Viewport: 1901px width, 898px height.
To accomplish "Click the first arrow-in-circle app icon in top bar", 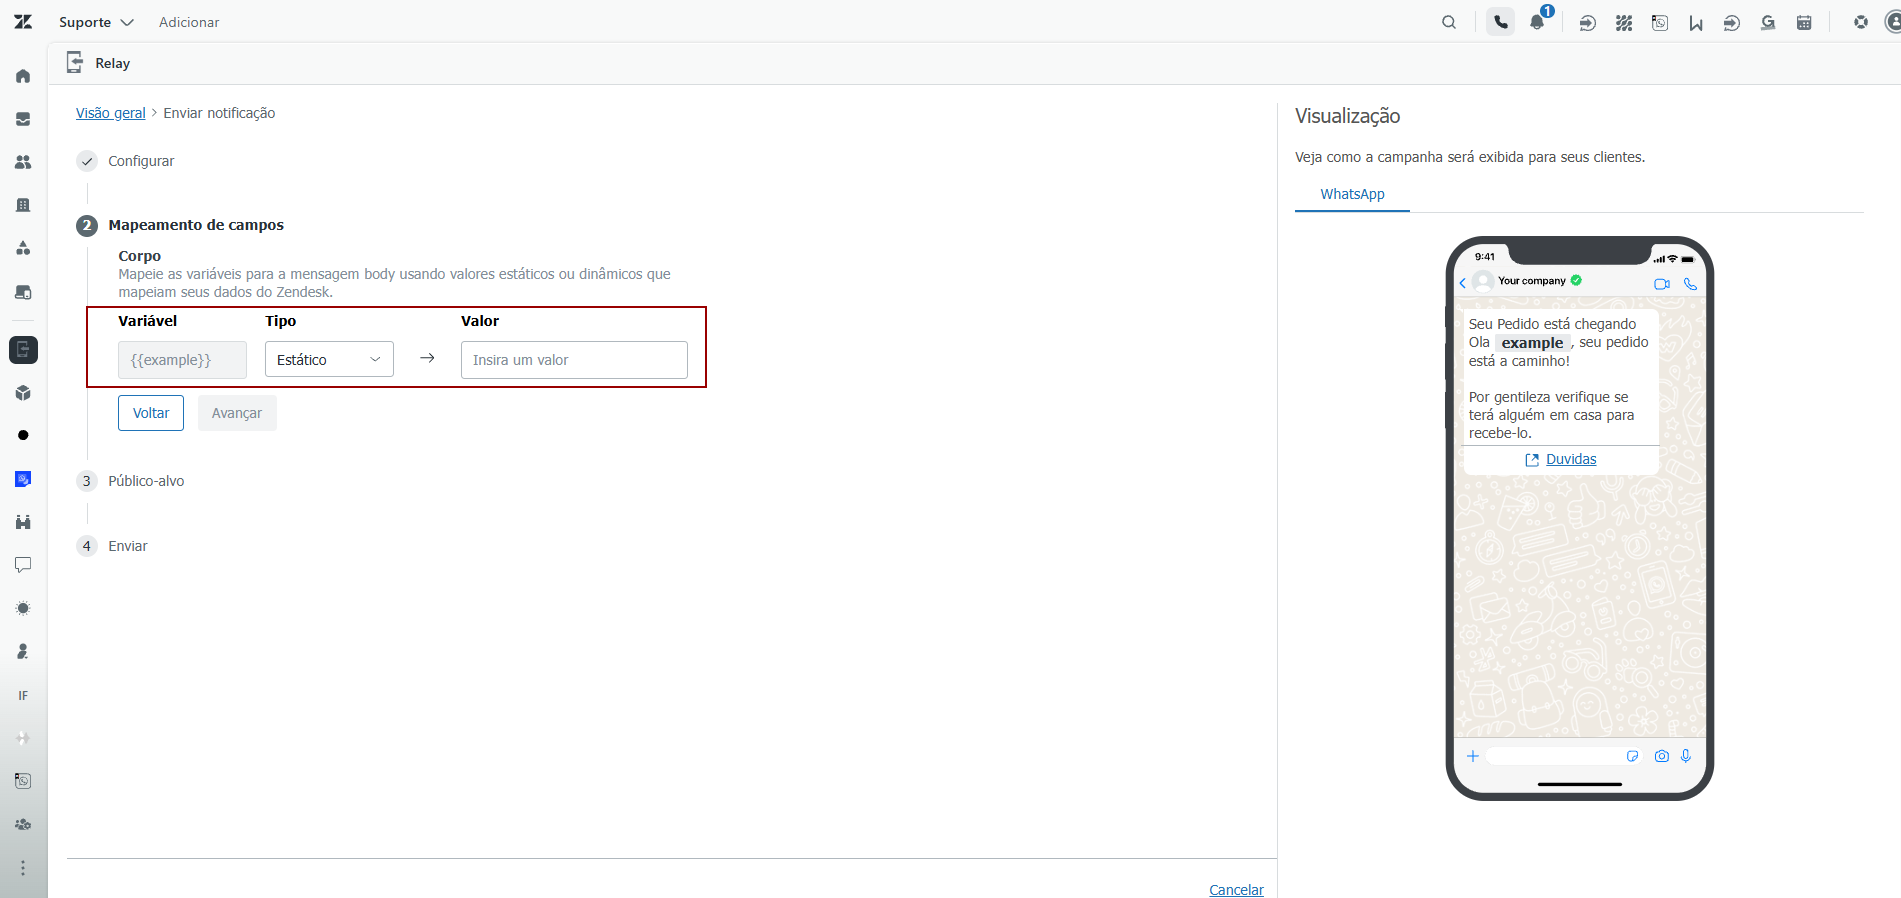I will click(x=1587, y=23).
